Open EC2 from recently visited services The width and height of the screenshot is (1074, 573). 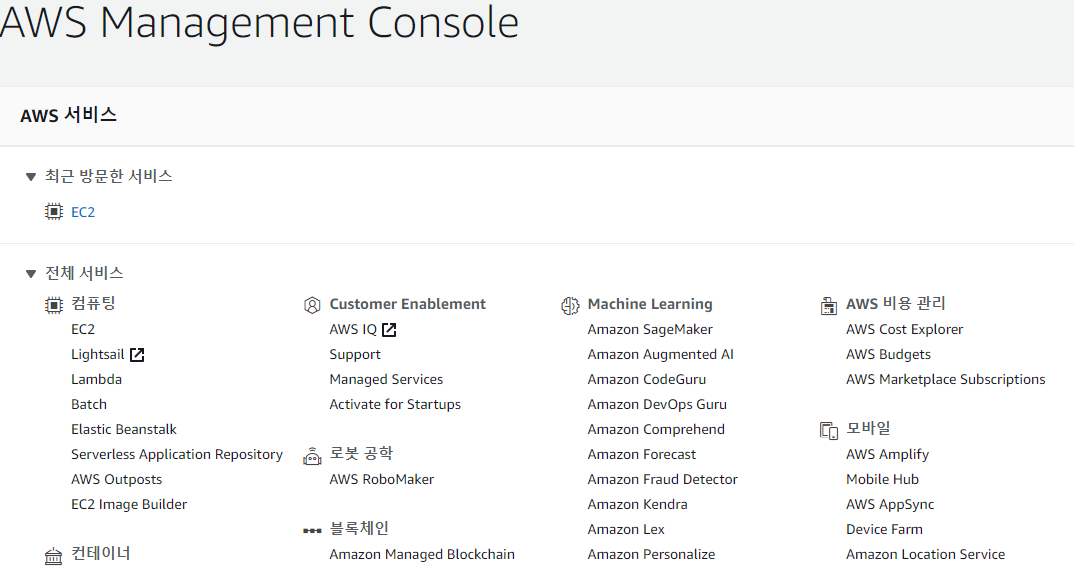coord(83,212)
